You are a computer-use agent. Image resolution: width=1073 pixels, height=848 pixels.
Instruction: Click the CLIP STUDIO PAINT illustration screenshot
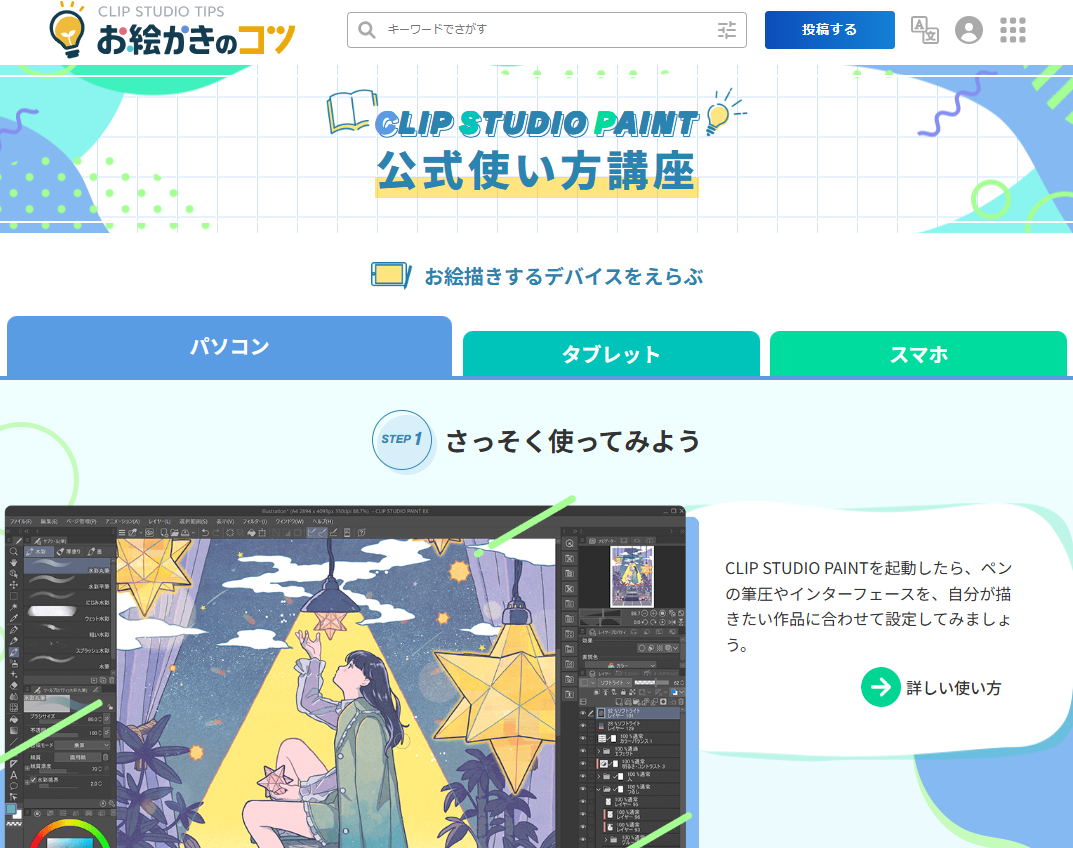346,677
